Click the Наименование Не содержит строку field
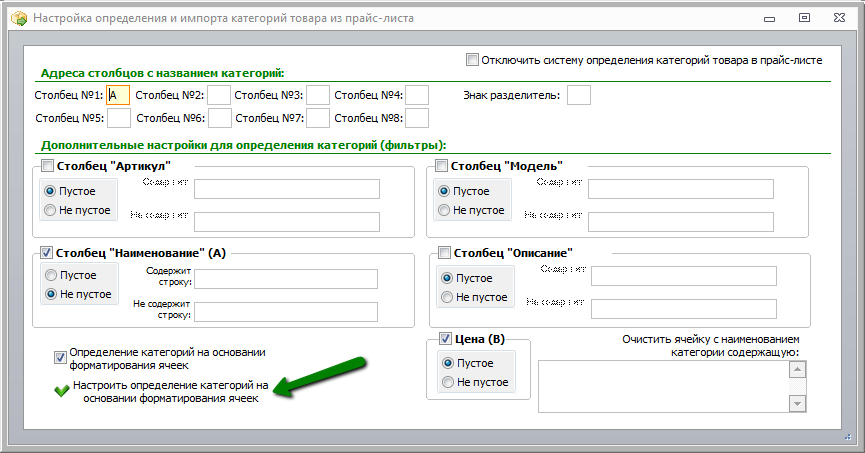 [x=286, y=312]
